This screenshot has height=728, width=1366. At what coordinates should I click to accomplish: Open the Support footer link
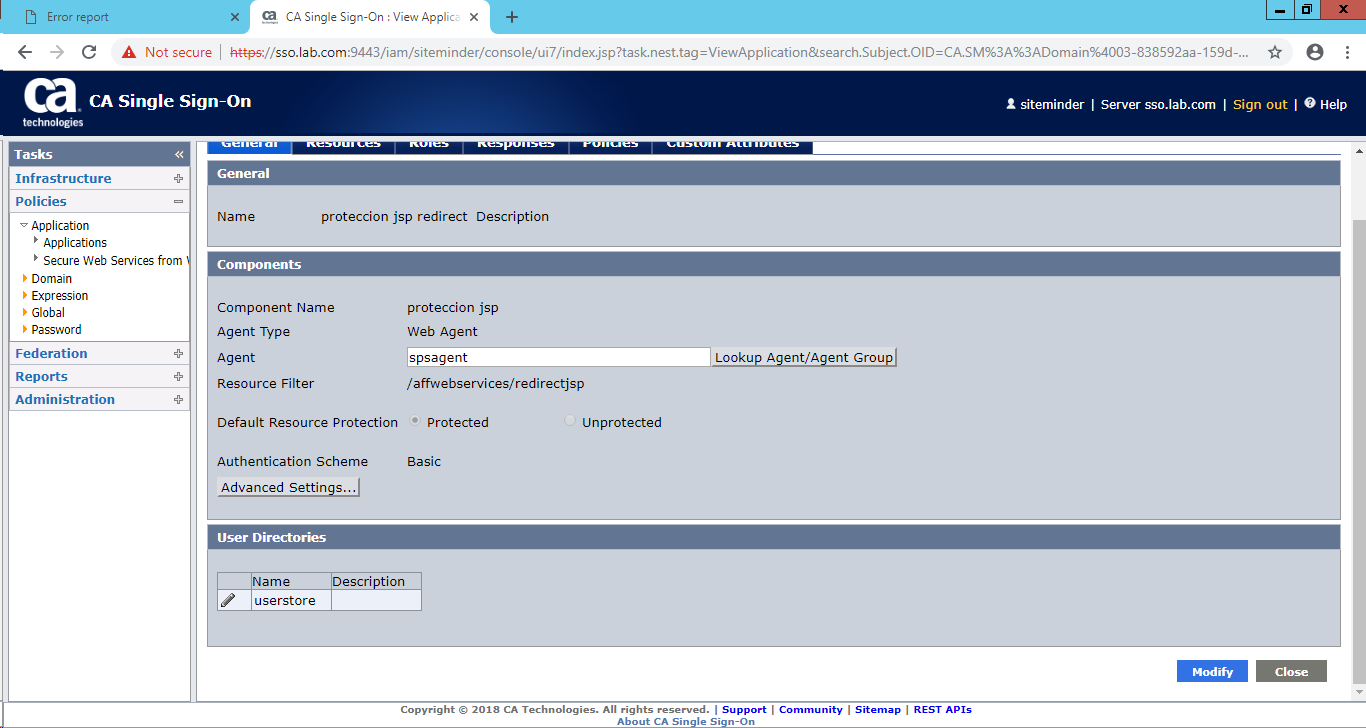click(744, 709)
